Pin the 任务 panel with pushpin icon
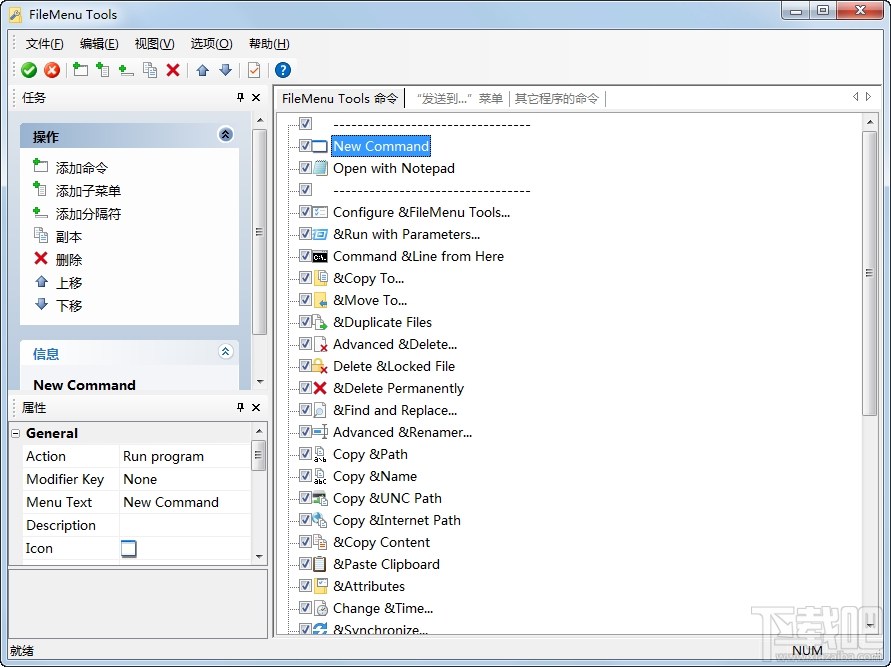Screen dimensions: 891x667 click(240, 98)
